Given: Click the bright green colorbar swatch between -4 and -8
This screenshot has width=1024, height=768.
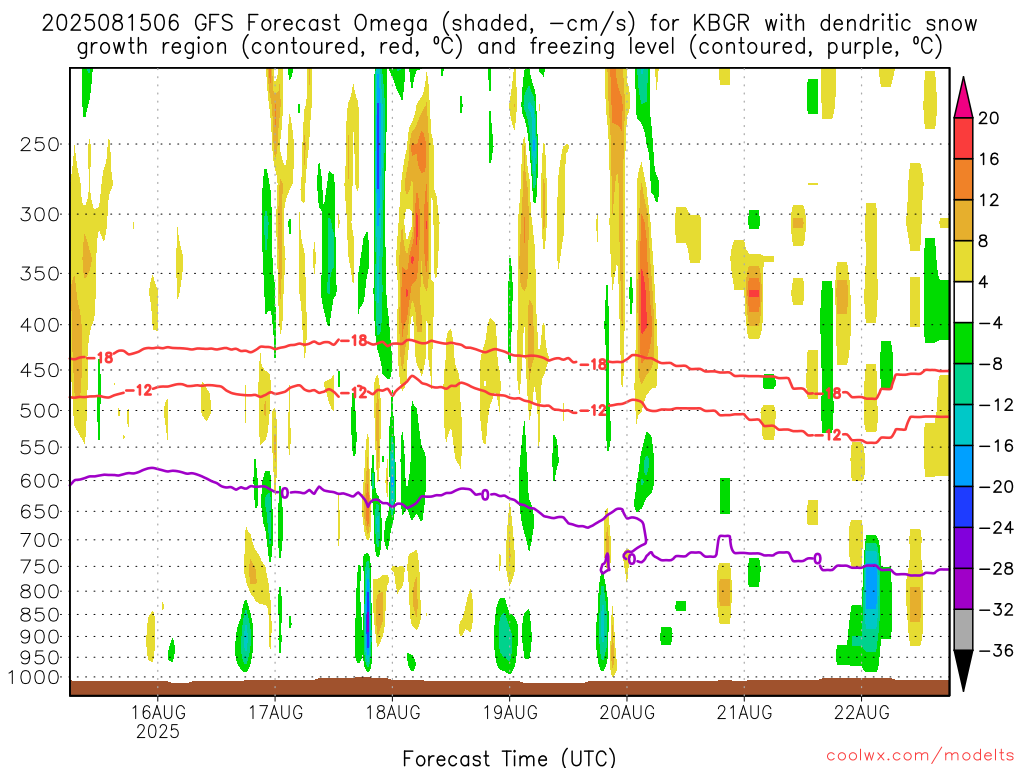Looking at the screenshot, I should (x=963, y=343).
